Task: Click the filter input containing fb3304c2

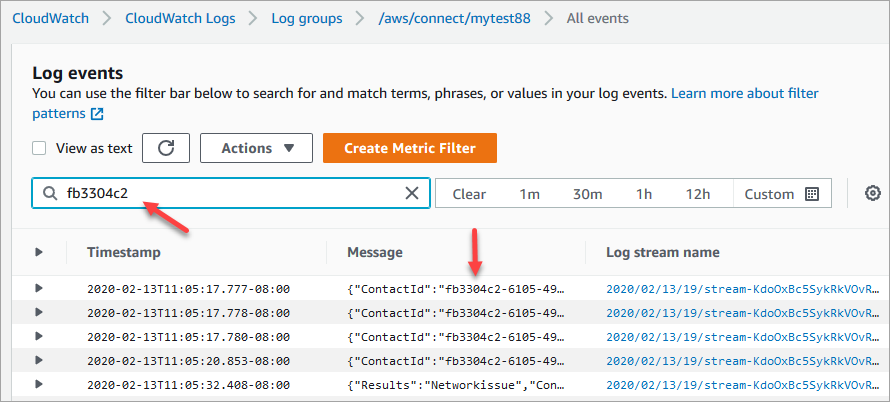Action: pos(230,194)
